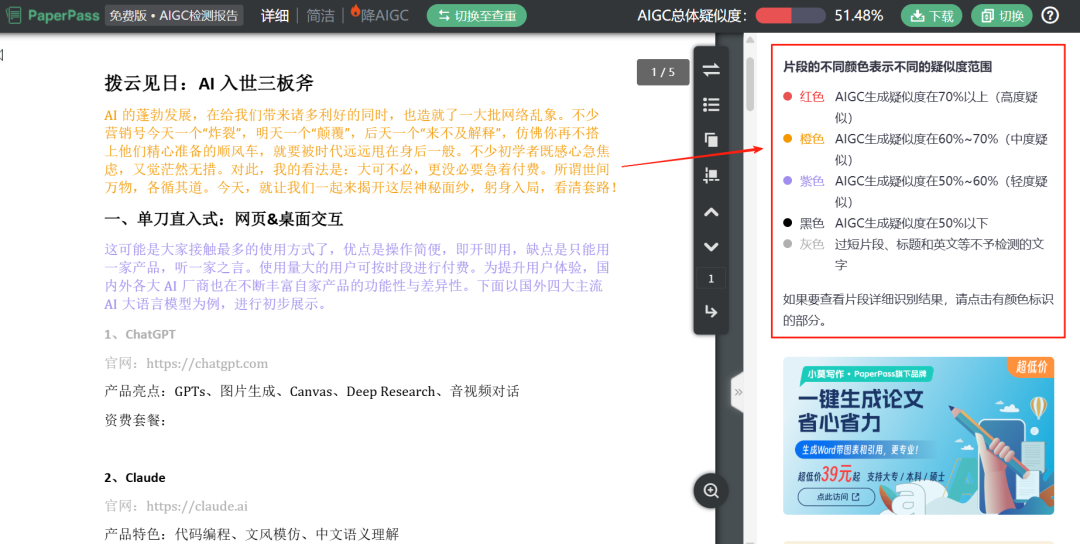Switch to the 简洁 view tab
The width and height of the screenshot is (1080, 544).
320,15
